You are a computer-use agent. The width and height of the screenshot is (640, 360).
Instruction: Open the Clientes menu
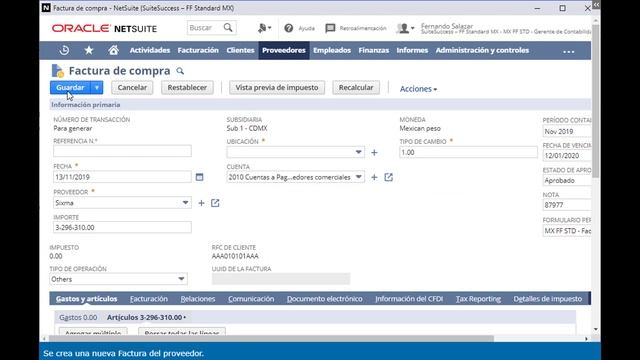pyautogui.click(x=240, y=50)
